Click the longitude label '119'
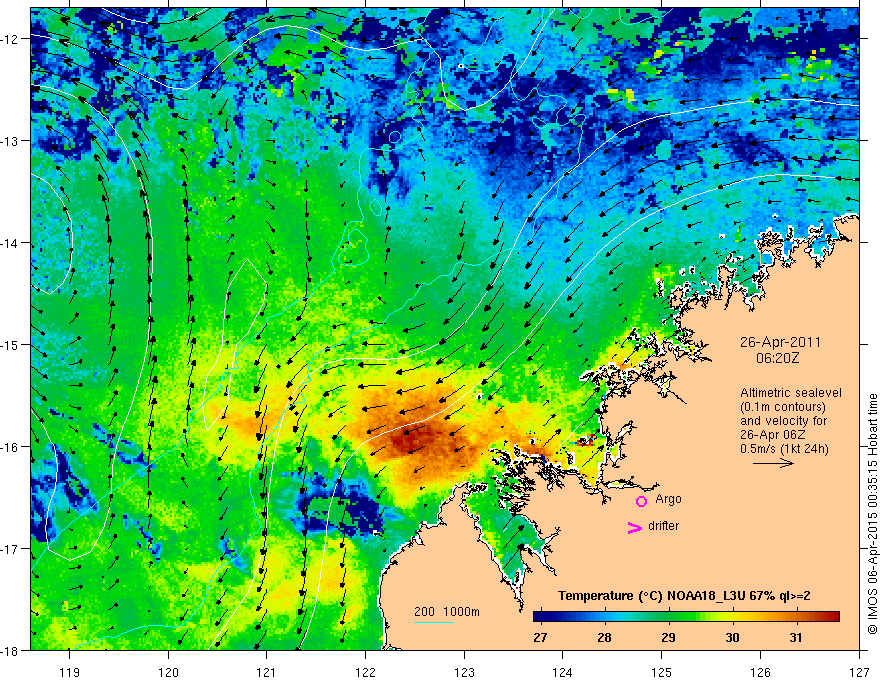Image resolution: width=880 pixels, height=680 pixels. [x=70, y=672]
